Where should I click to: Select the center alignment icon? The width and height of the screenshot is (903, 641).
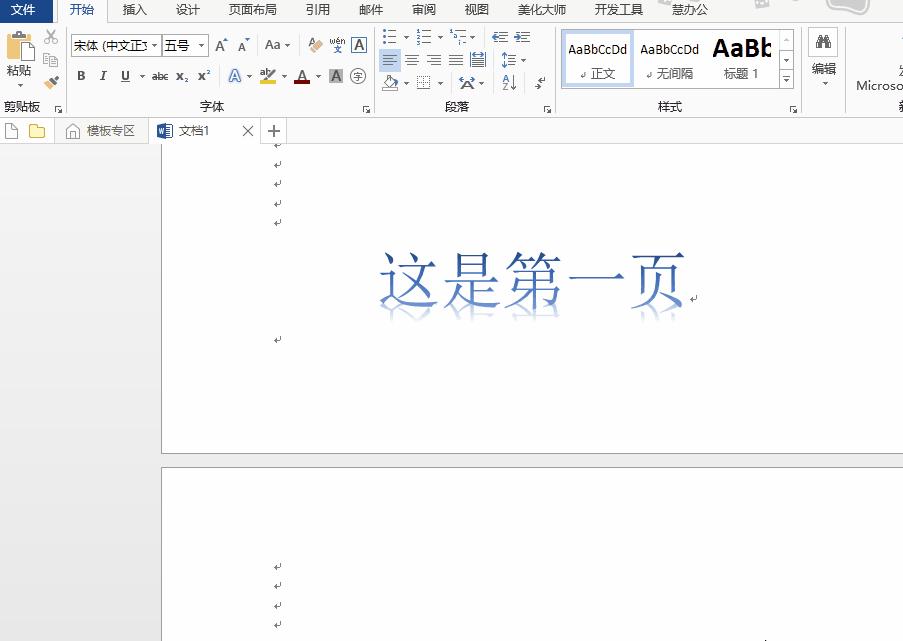click(412, 60)
